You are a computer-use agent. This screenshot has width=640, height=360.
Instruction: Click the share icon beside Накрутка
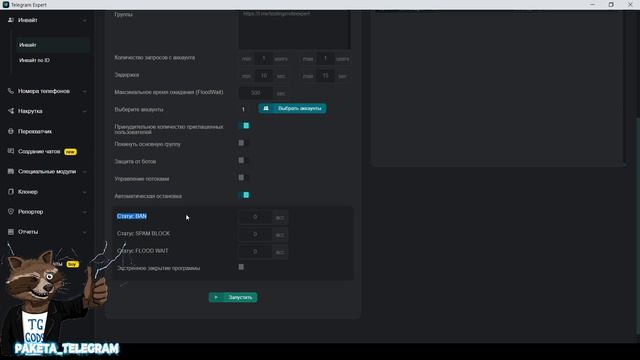click(11, 111)
